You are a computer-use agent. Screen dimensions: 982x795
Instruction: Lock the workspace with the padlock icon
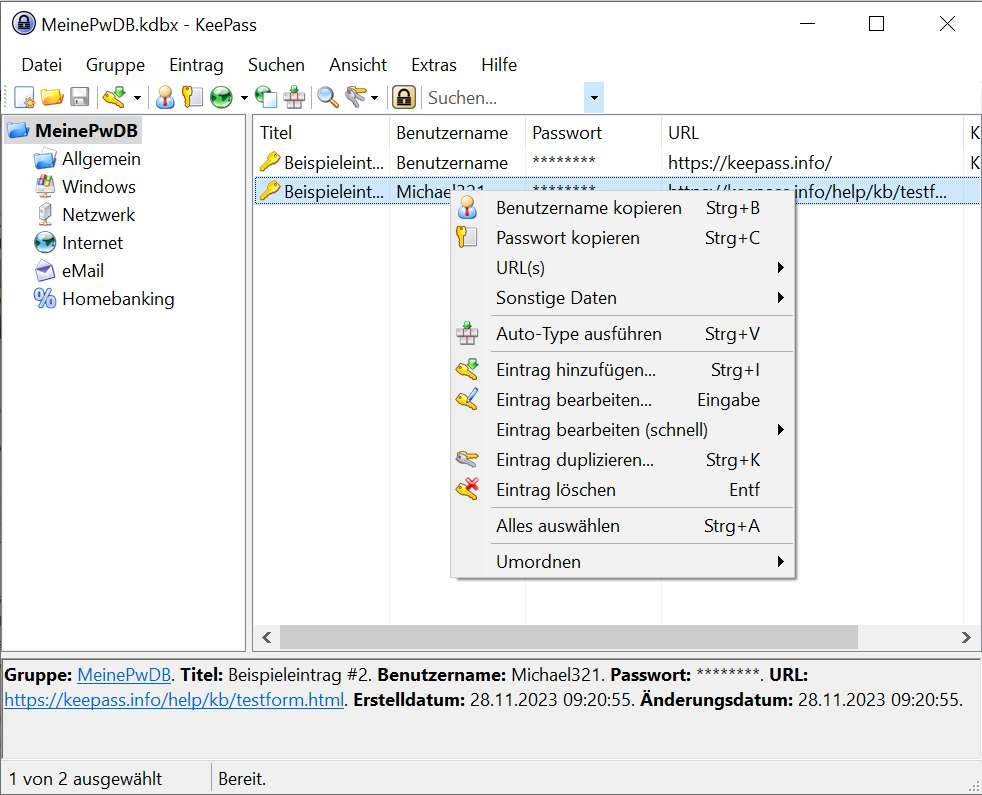[404, 97]
